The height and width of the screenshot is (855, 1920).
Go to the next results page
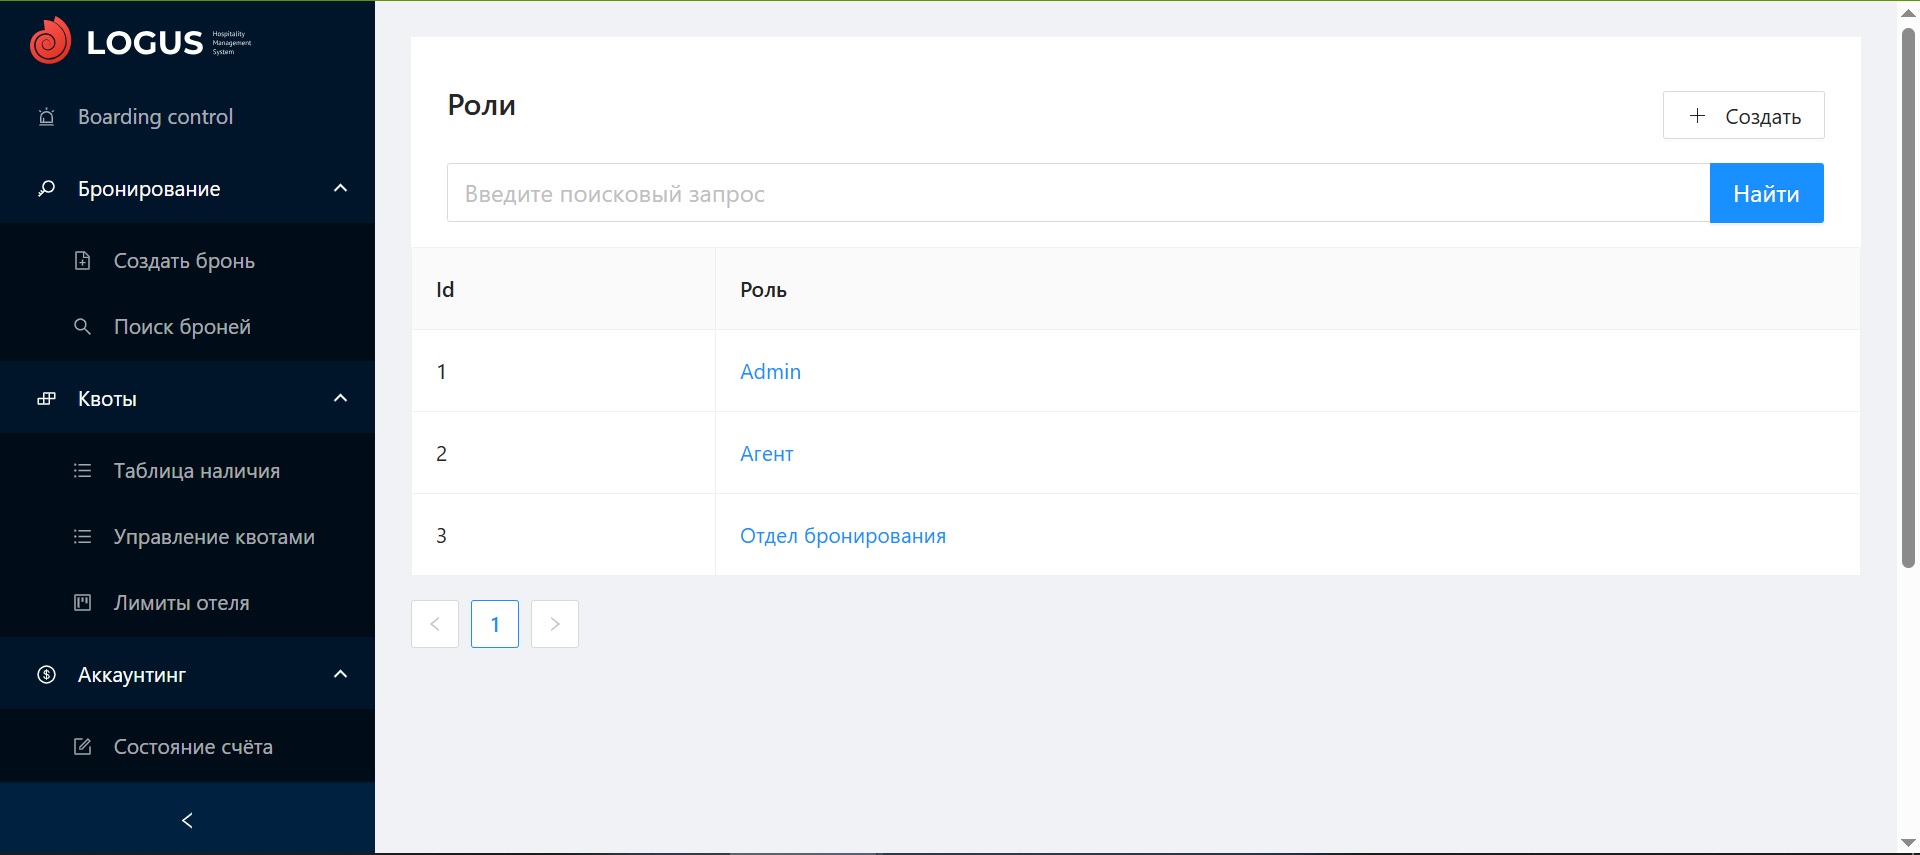pos(555,624)
